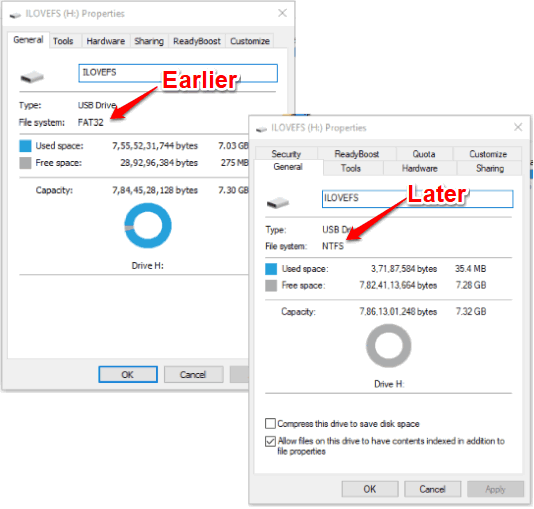The image size is (534, 509).
Task: Click Apply in the NTFS properties window
Action: [x=496, y=489]
